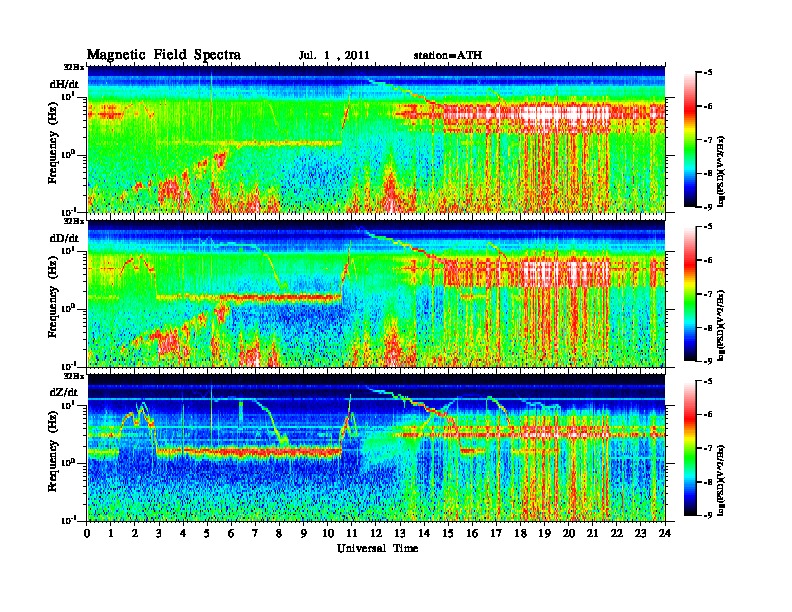Click hour 6 tick label on time axis

coord(231,533)
